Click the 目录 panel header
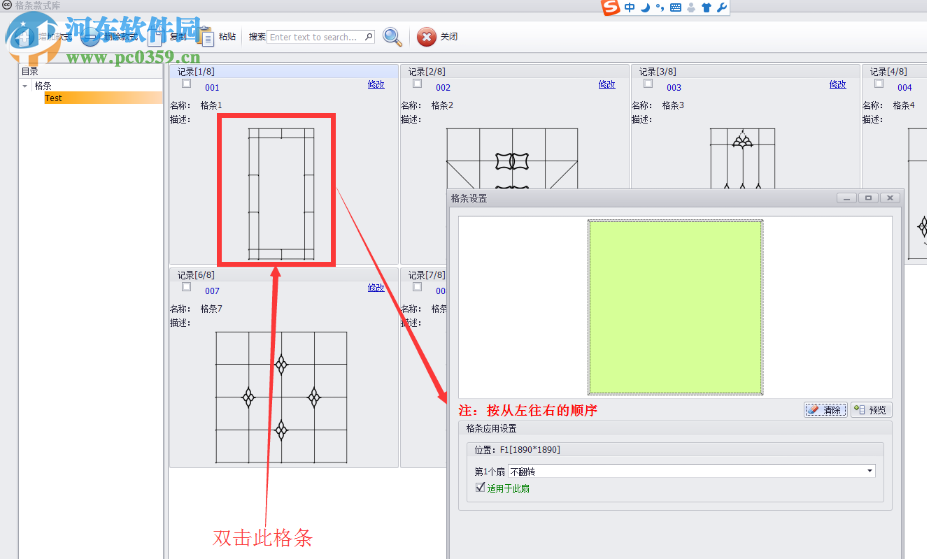This screenshot has height=559, width=927. (x=91, y=72)
